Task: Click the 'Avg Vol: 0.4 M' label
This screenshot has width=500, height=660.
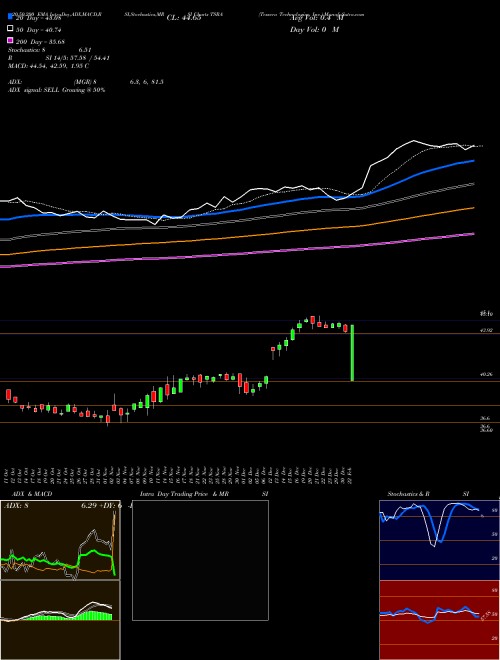Action: click(x=316, y=18)
